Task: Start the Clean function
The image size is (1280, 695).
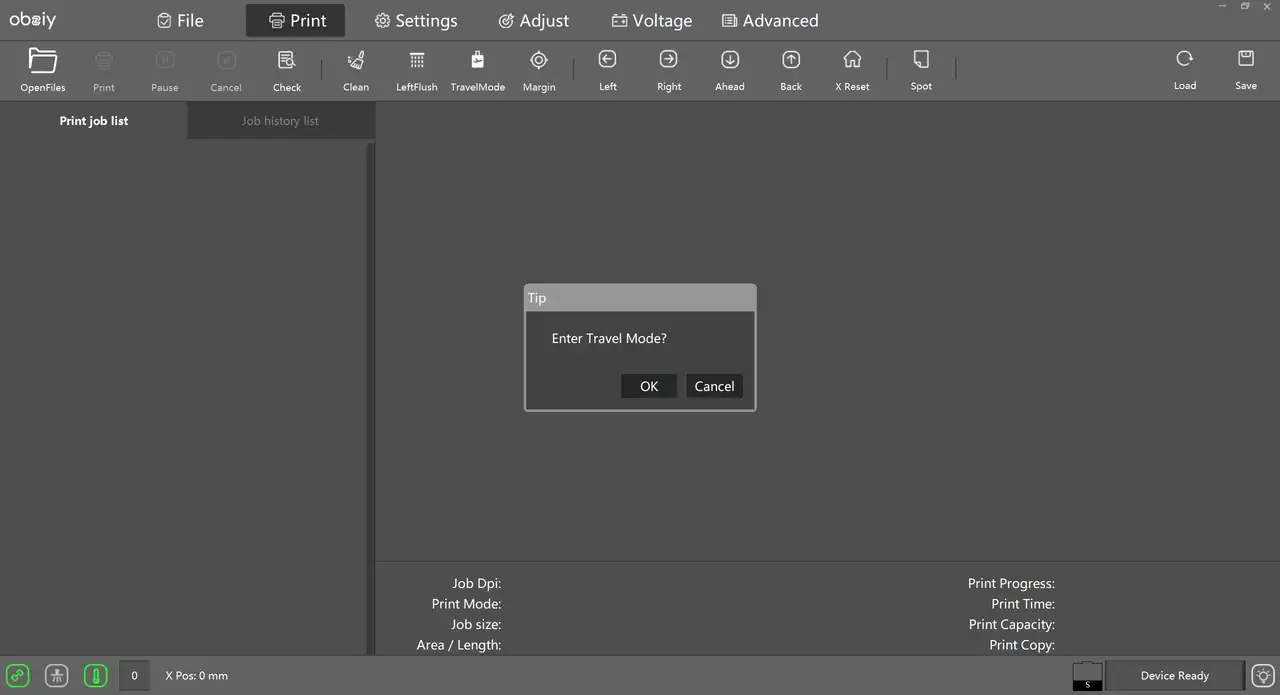Action: coord(356,61)
